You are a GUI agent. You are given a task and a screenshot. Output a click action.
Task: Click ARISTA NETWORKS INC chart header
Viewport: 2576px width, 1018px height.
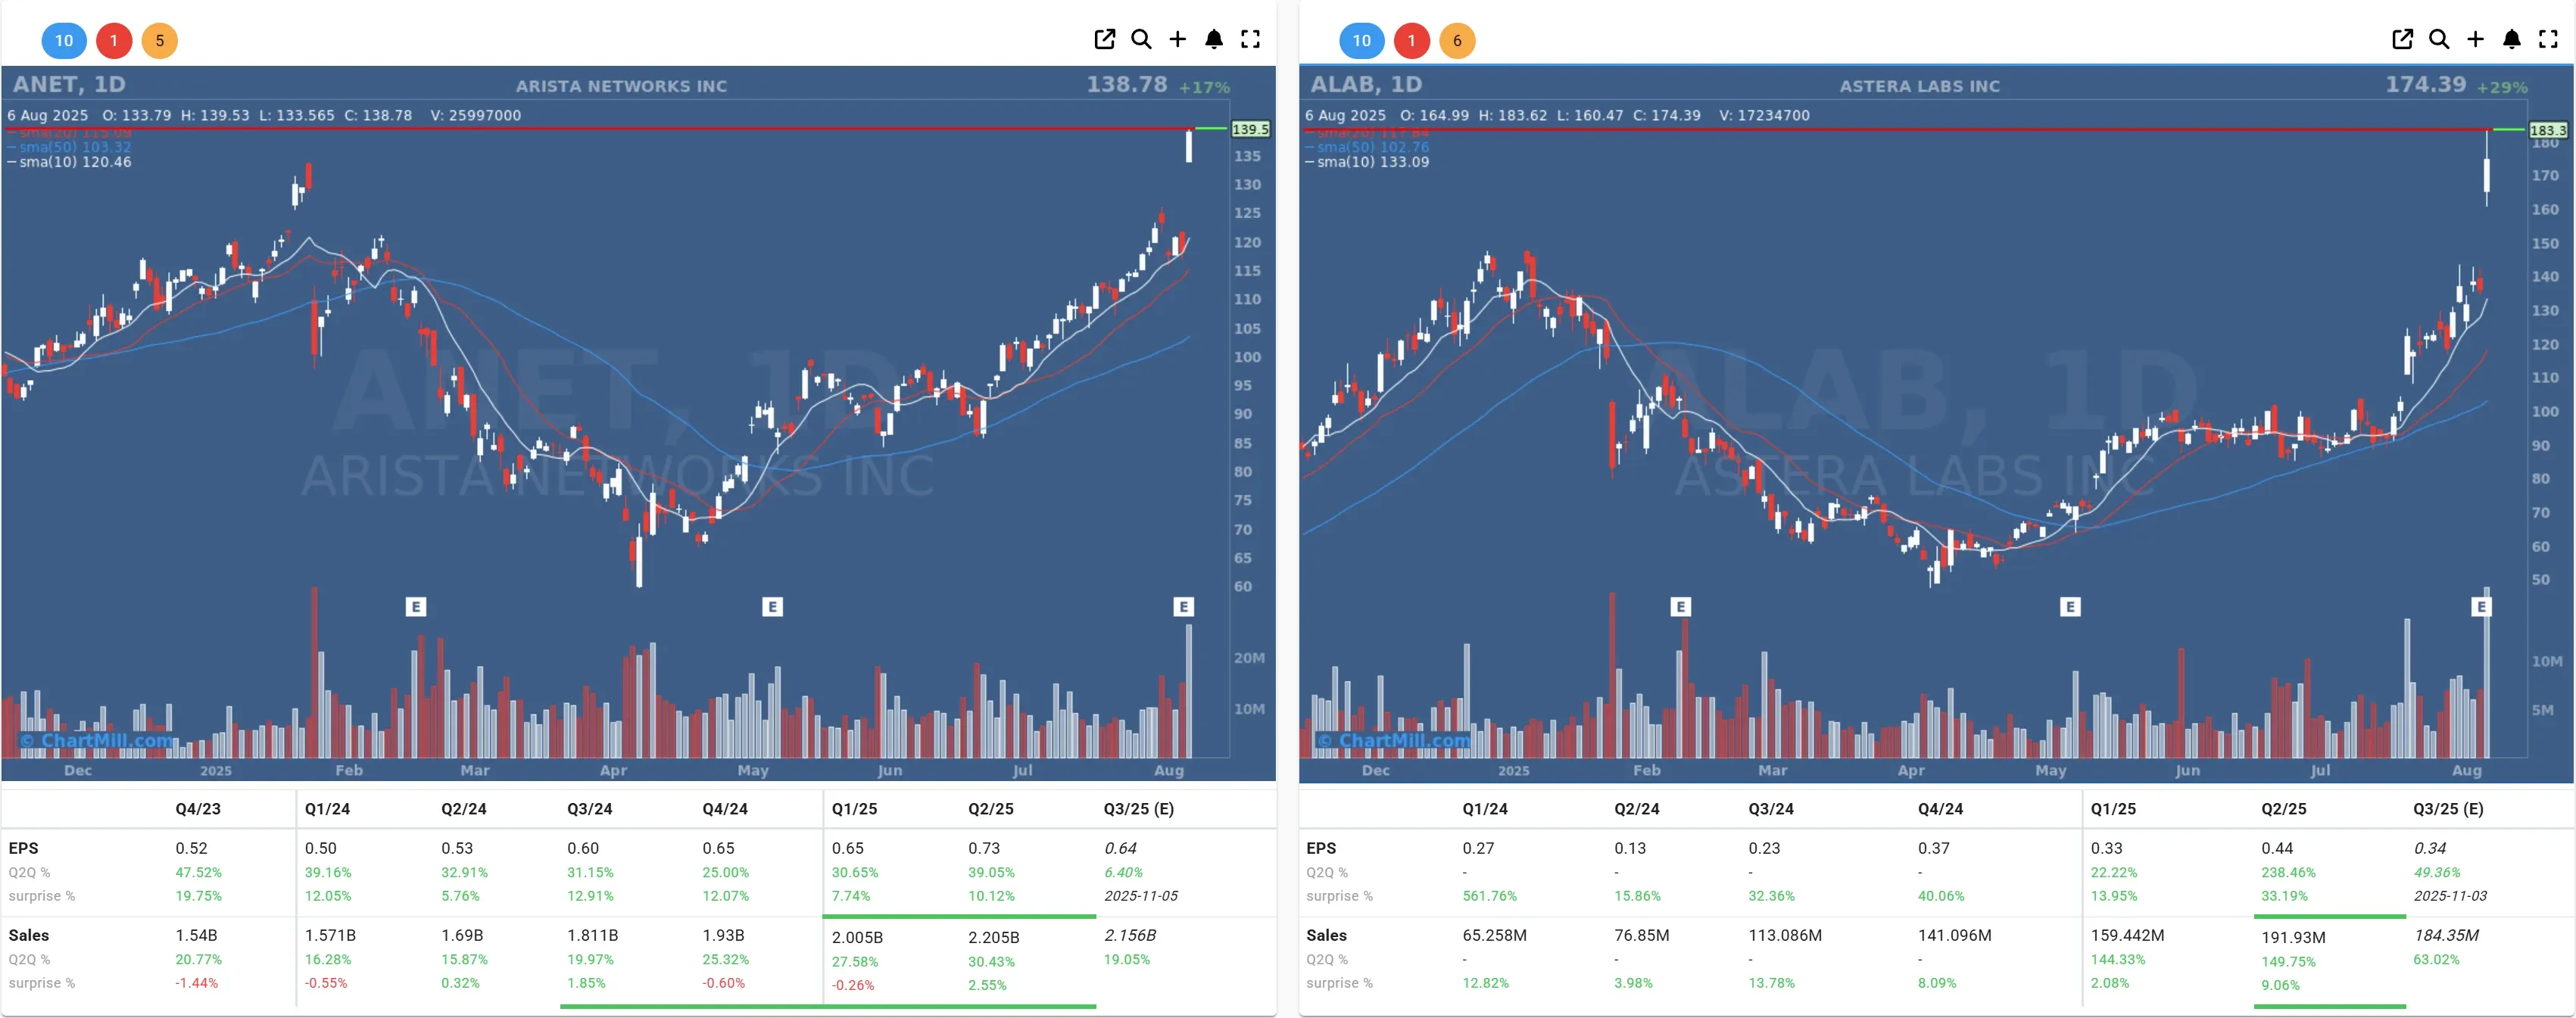tap(621, 86)
